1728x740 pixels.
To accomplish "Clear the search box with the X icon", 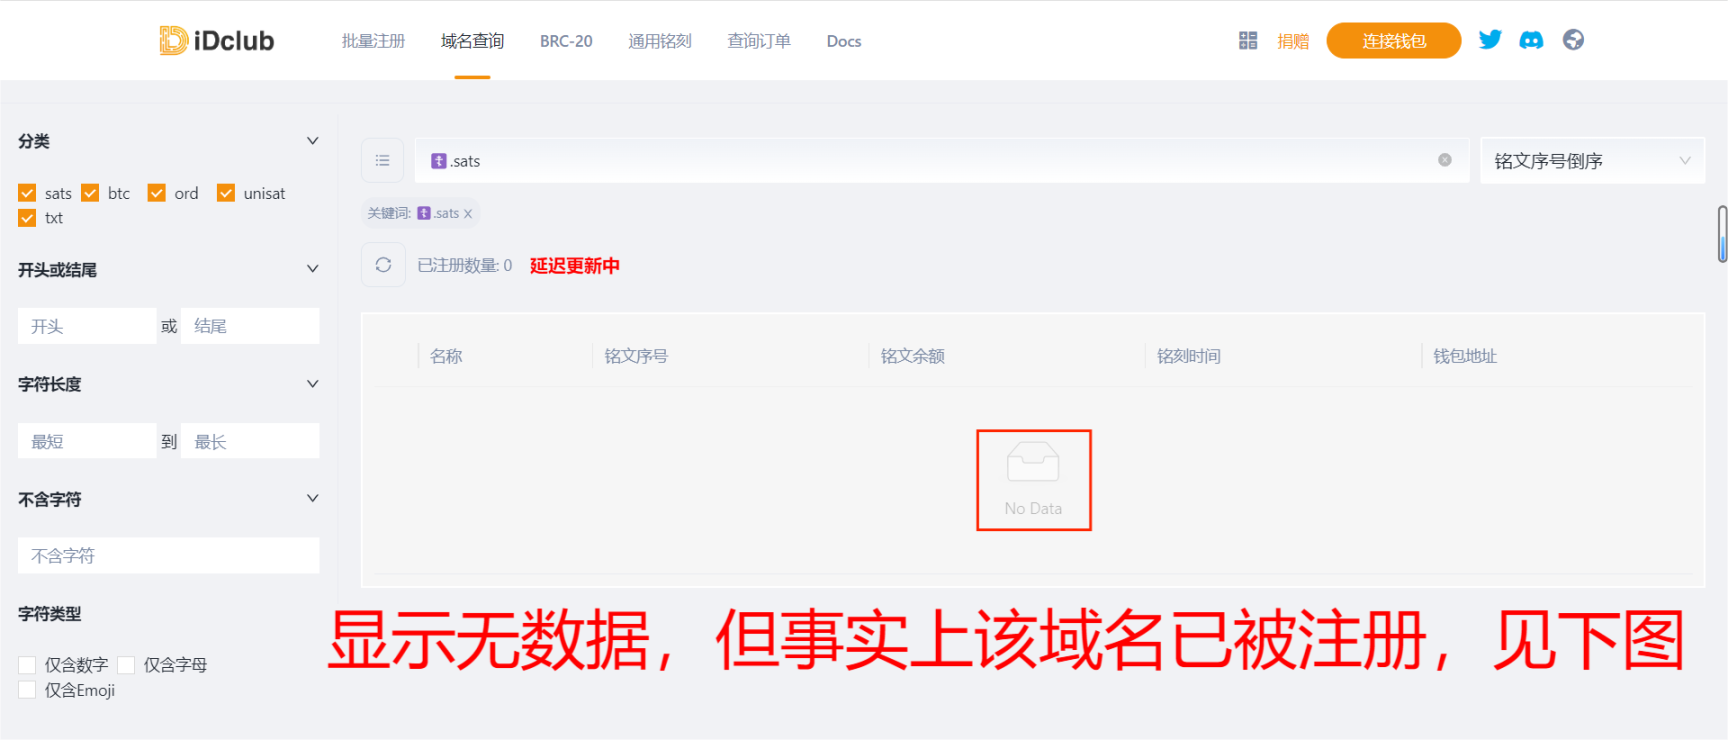I will tap(1445, 160).
